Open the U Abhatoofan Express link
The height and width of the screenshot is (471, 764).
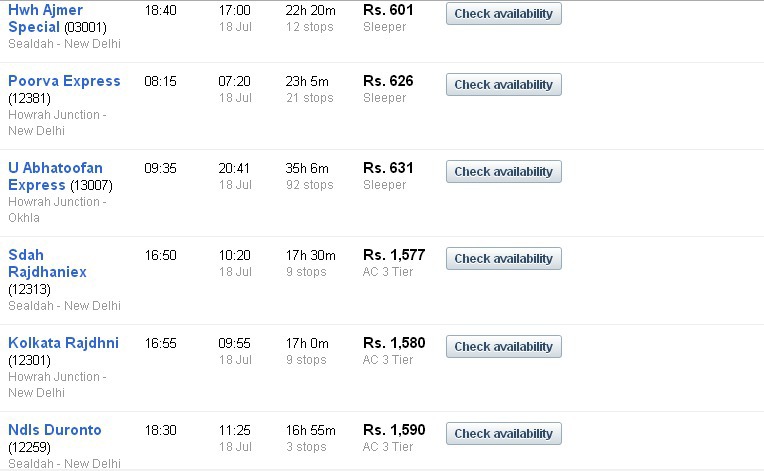point(56,176)
